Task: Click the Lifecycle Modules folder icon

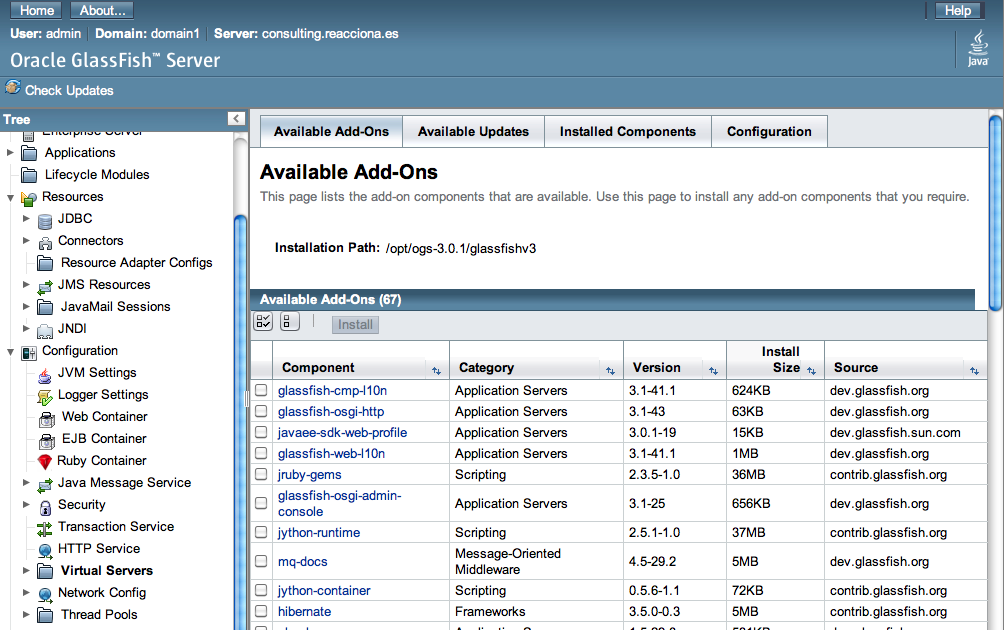Action: (29, 175)
